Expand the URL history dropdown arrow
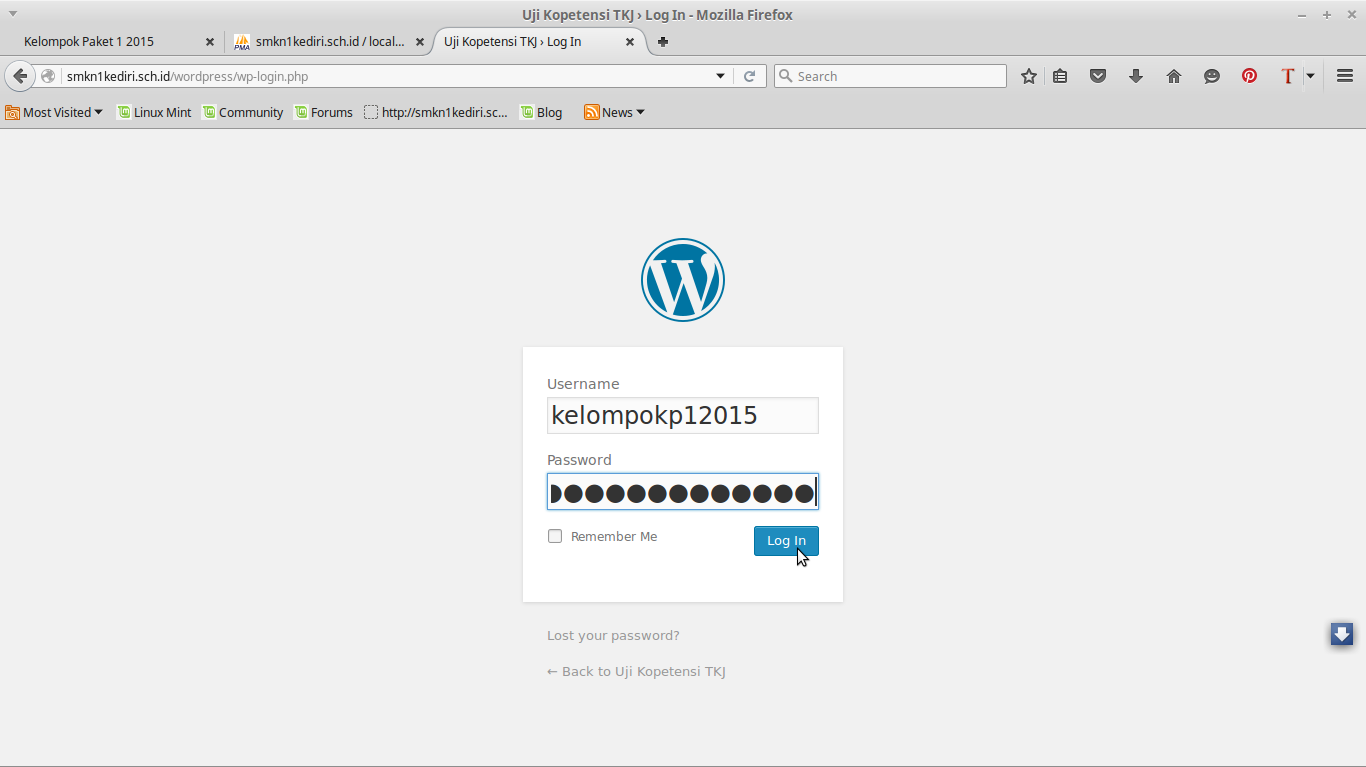Viewport: 1366px width, 767px height. (720, 76)
